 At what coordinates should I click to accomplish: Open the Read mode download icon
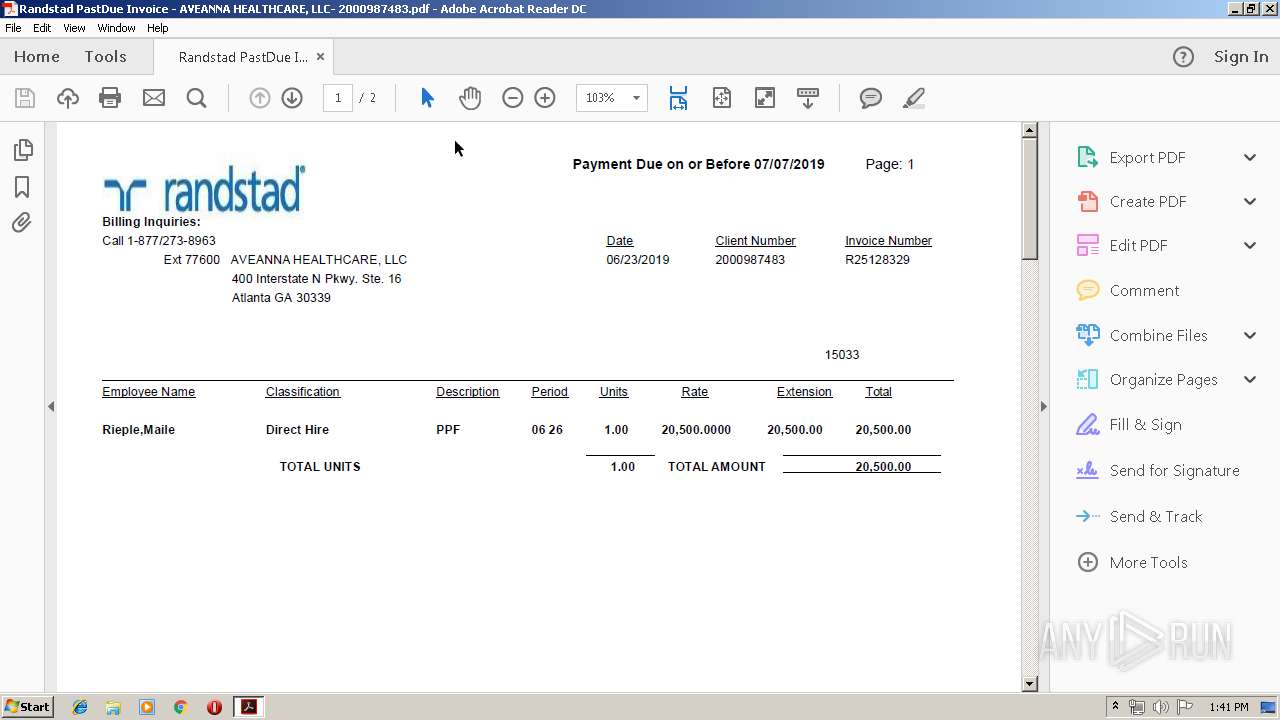click(808, 98)
